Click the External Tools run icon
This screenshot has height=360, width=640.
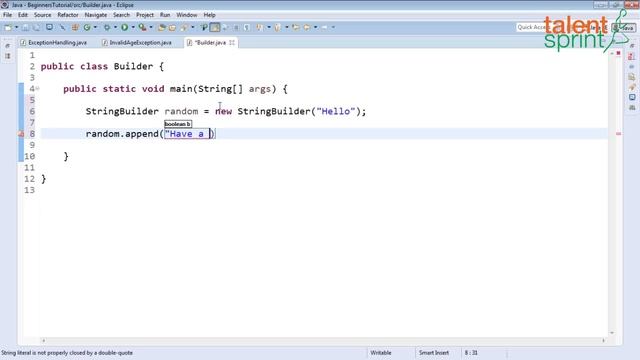coord(142,27)
